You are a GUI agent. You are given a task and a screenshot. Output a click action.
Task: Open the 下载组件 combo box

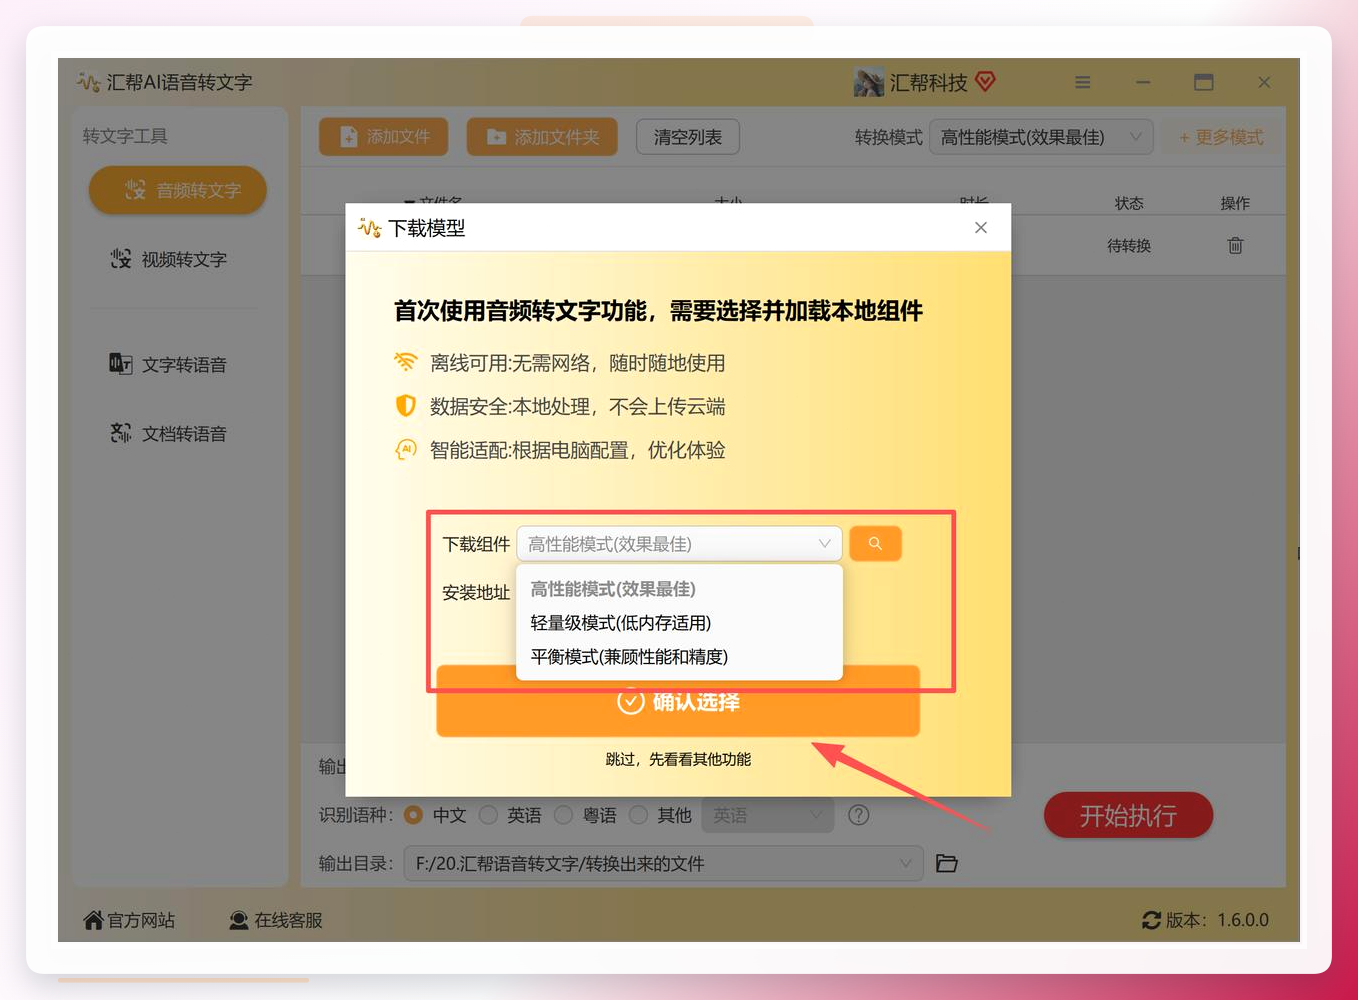[679, 544]
